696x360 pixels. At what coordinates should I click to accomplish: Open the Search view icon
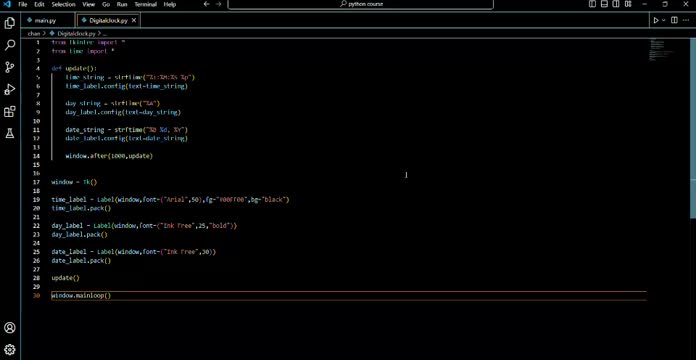click(10, 45)
